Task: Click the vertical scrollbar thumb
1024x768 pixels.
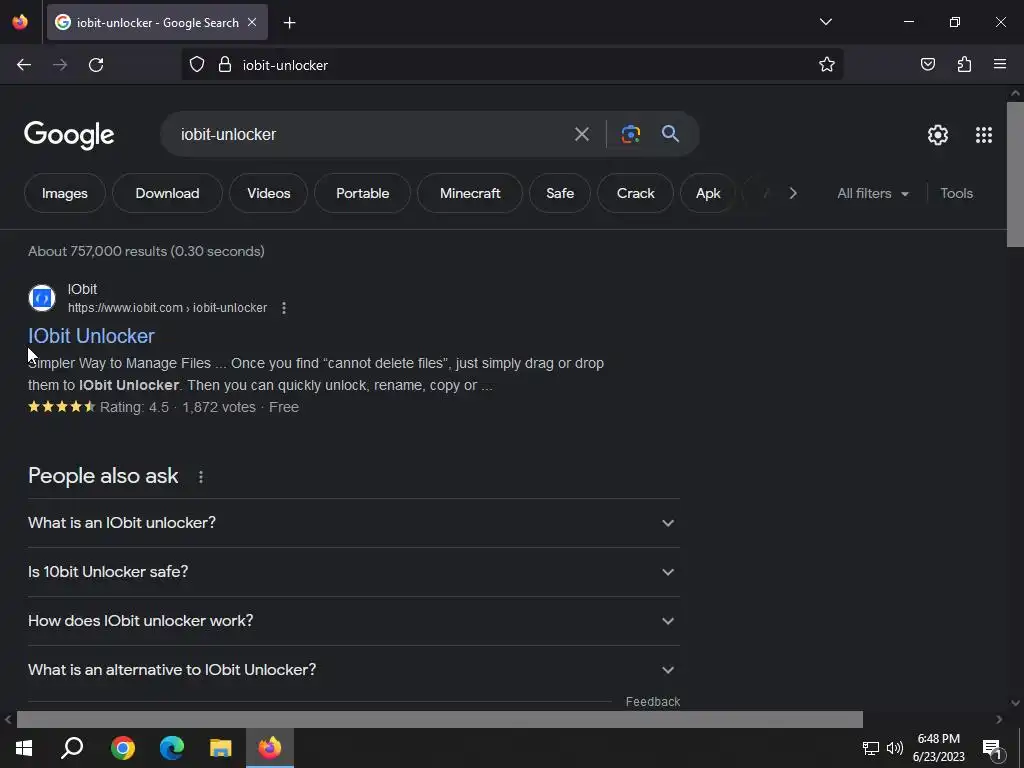Action: point(1015,174)
